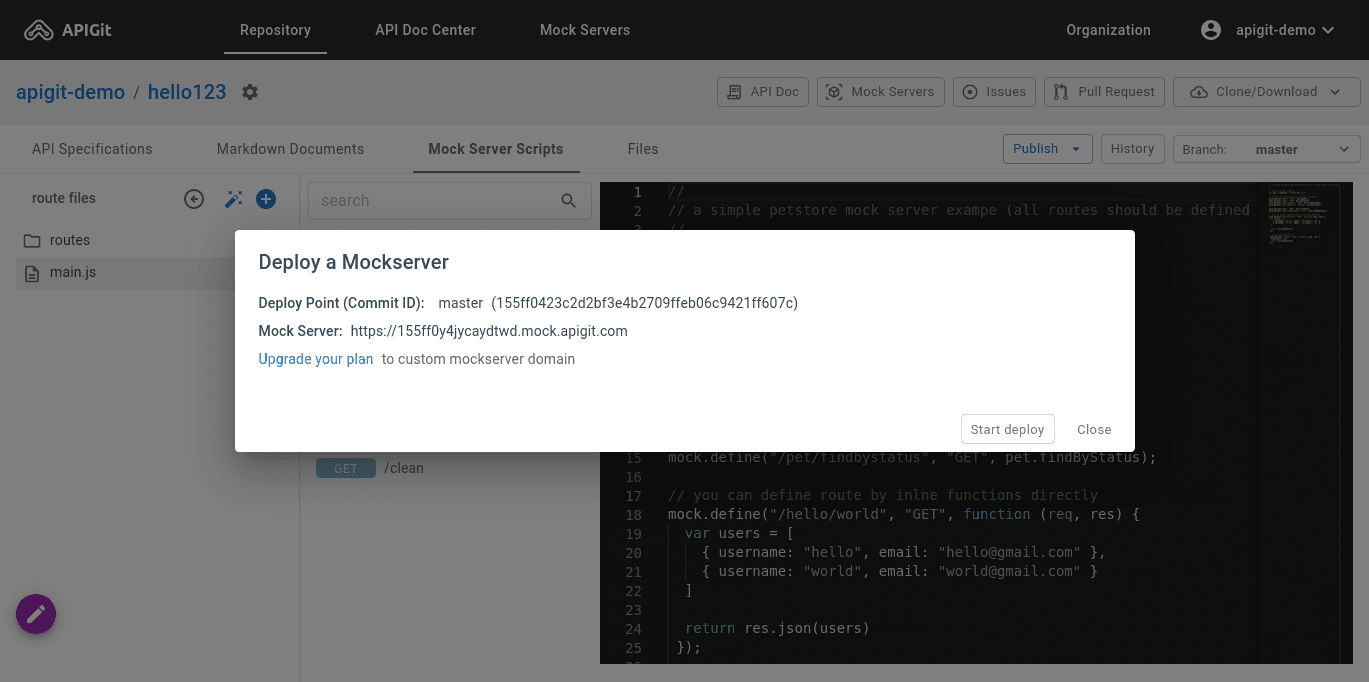Open repository settings gear icon
This screenshot has width=1369, height=682.
[x=250, y=92]
